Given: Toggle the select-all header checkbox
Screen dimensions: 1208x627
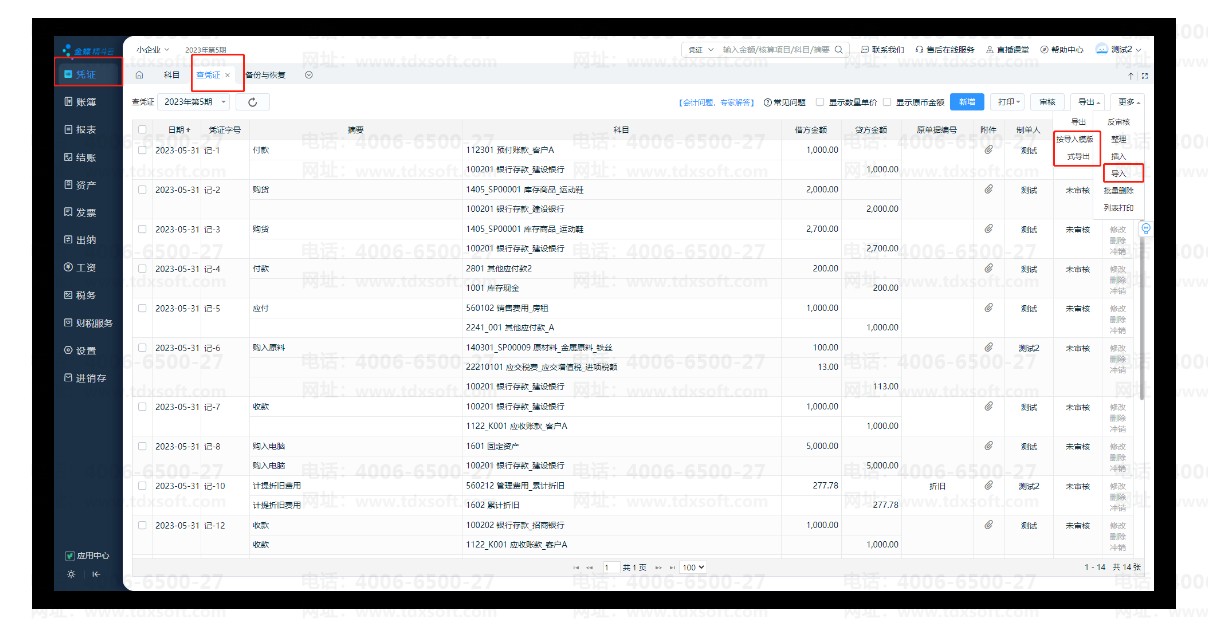Looking at the screenshot, I should coord(142,130).
